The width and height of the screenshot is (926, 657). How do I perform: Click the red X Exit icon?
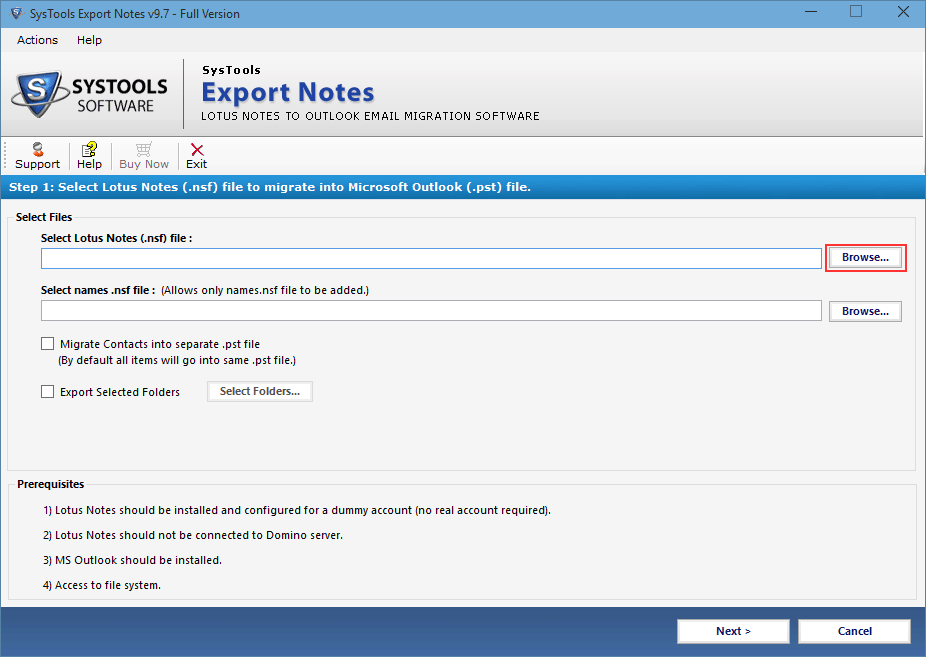click(x=197, y=149)
